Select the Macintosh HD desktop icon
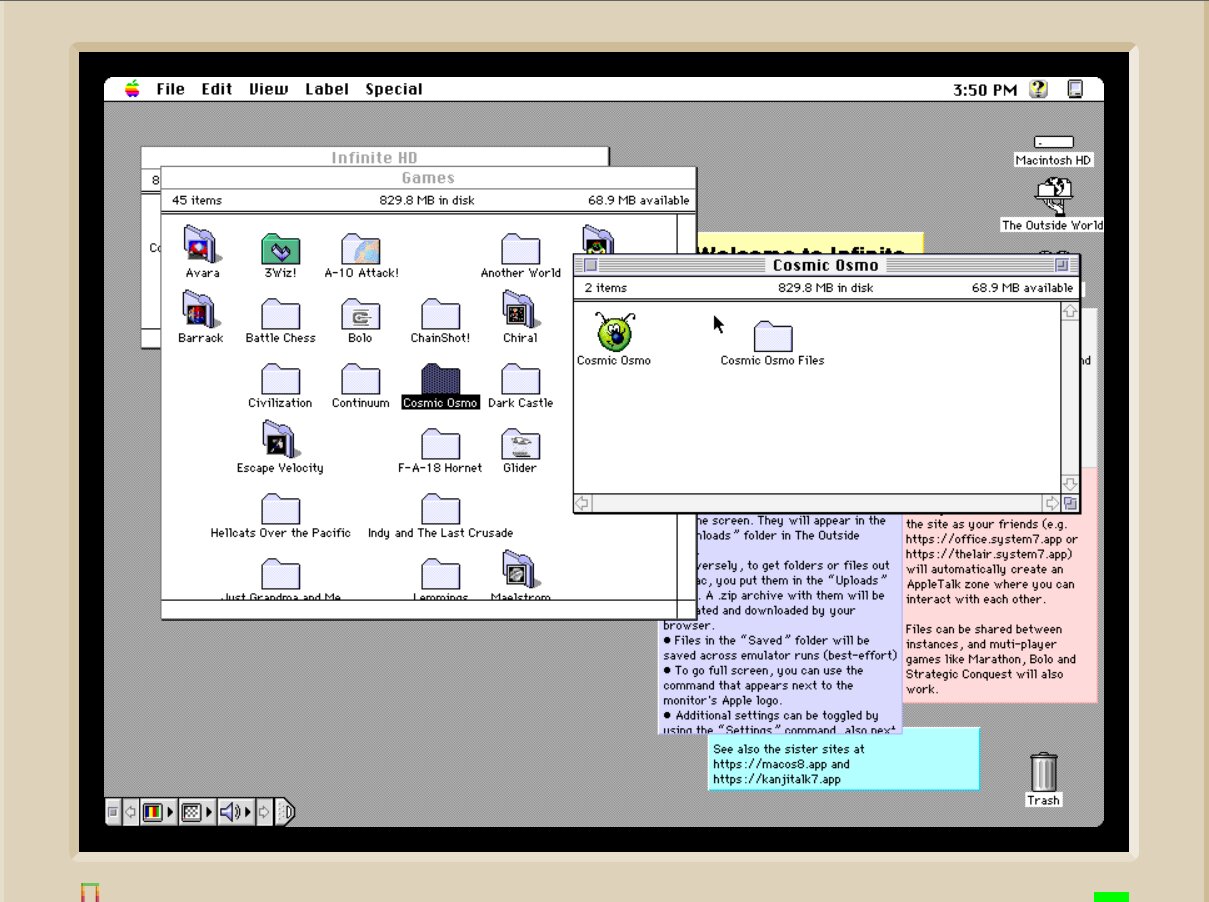Viewport: 1209px width, 902px height. coord(1053,143)
